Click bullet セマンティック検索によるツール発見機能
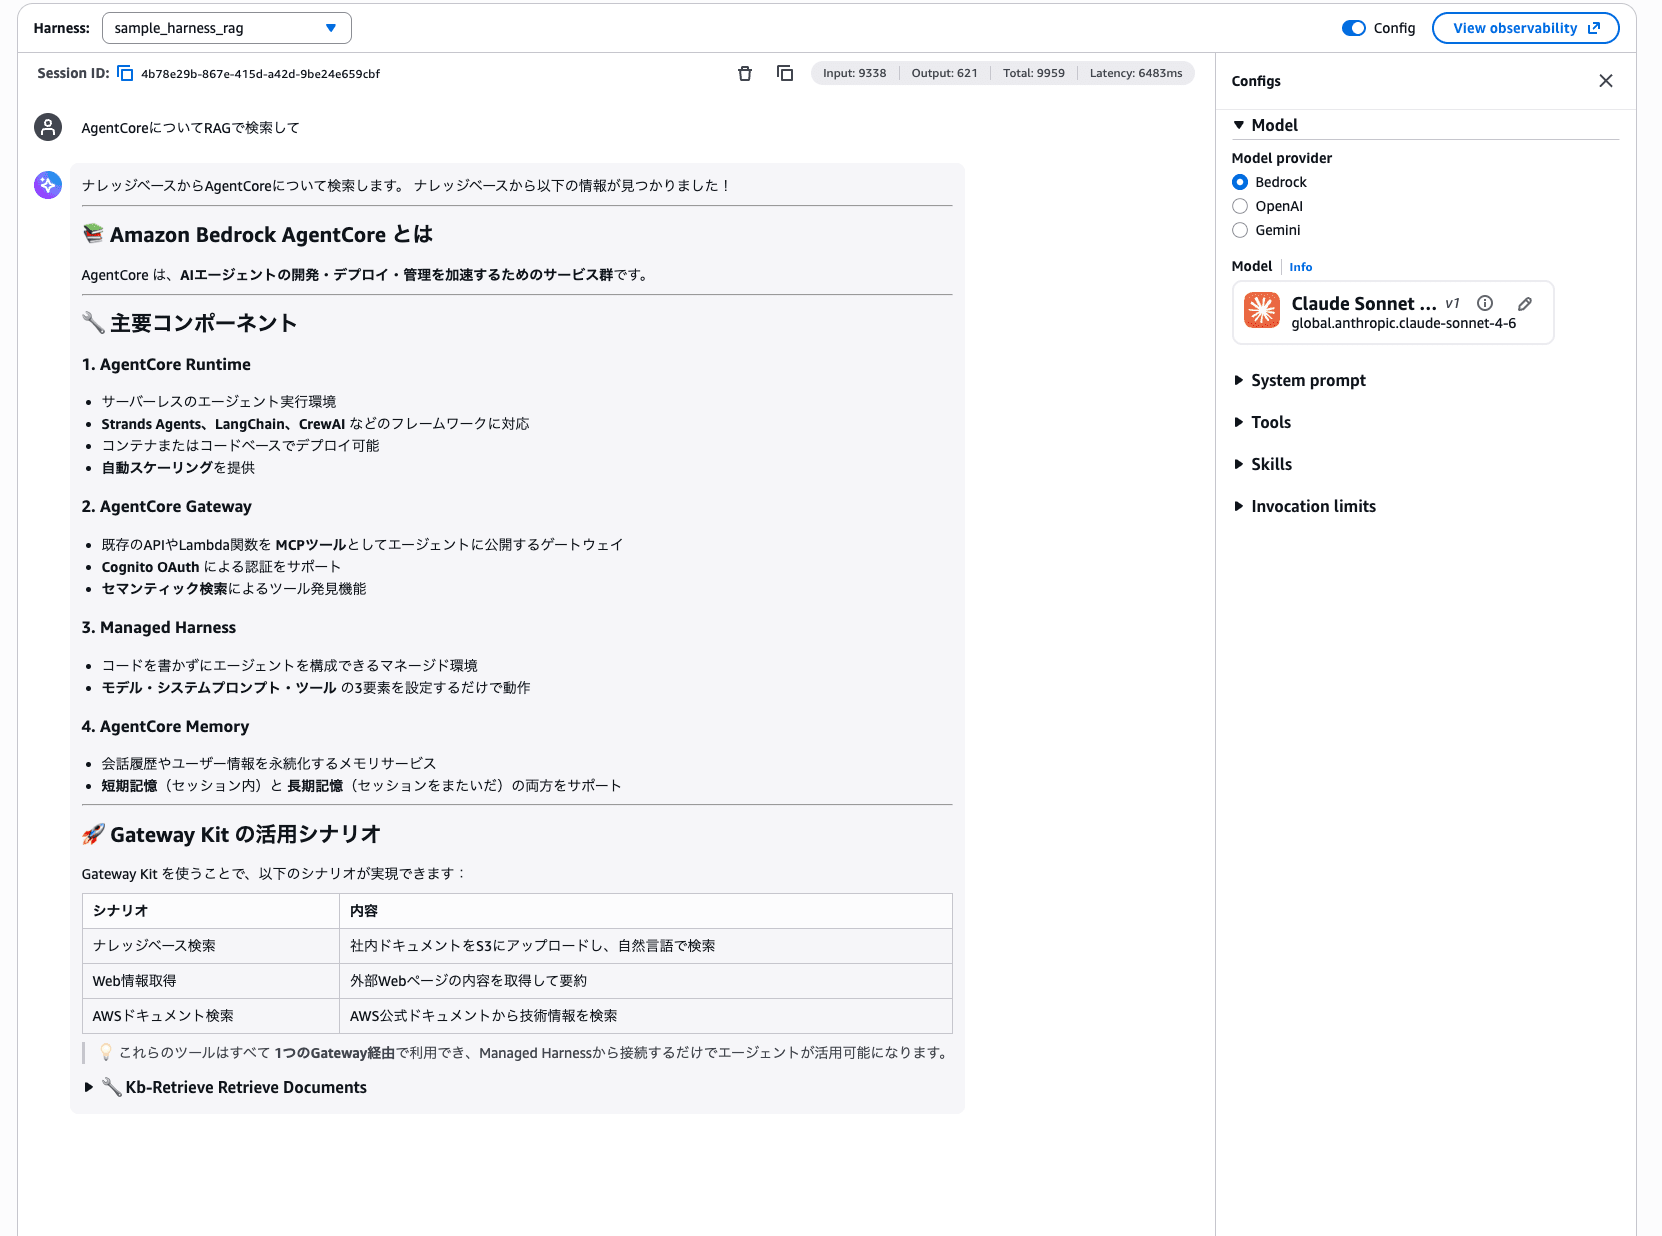This screenshot has height=1236, width=1662. (x=234, y=589)
